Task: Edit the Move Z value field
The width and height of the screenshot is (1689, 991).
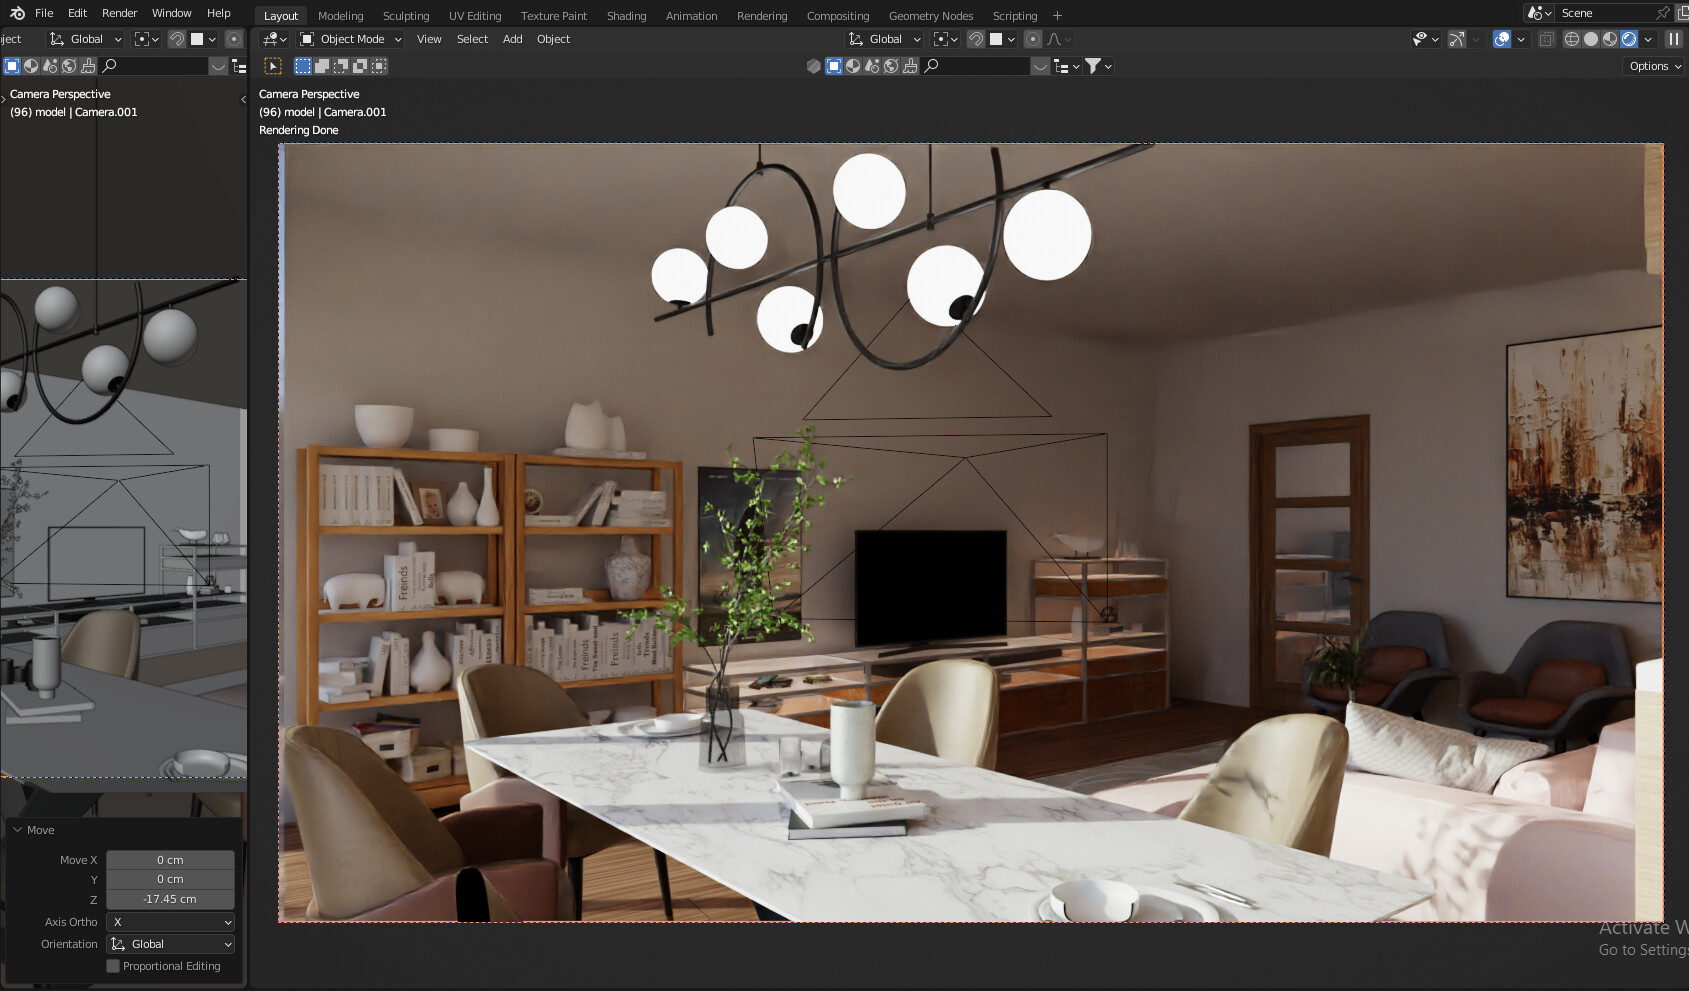Action: 170,899
